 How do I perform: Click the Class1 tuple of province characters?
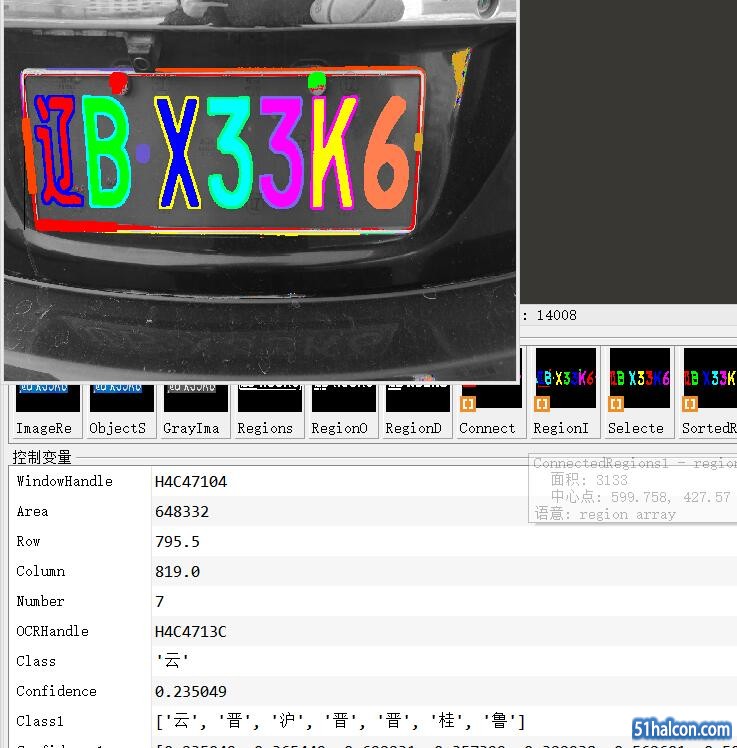pos(341,721)
